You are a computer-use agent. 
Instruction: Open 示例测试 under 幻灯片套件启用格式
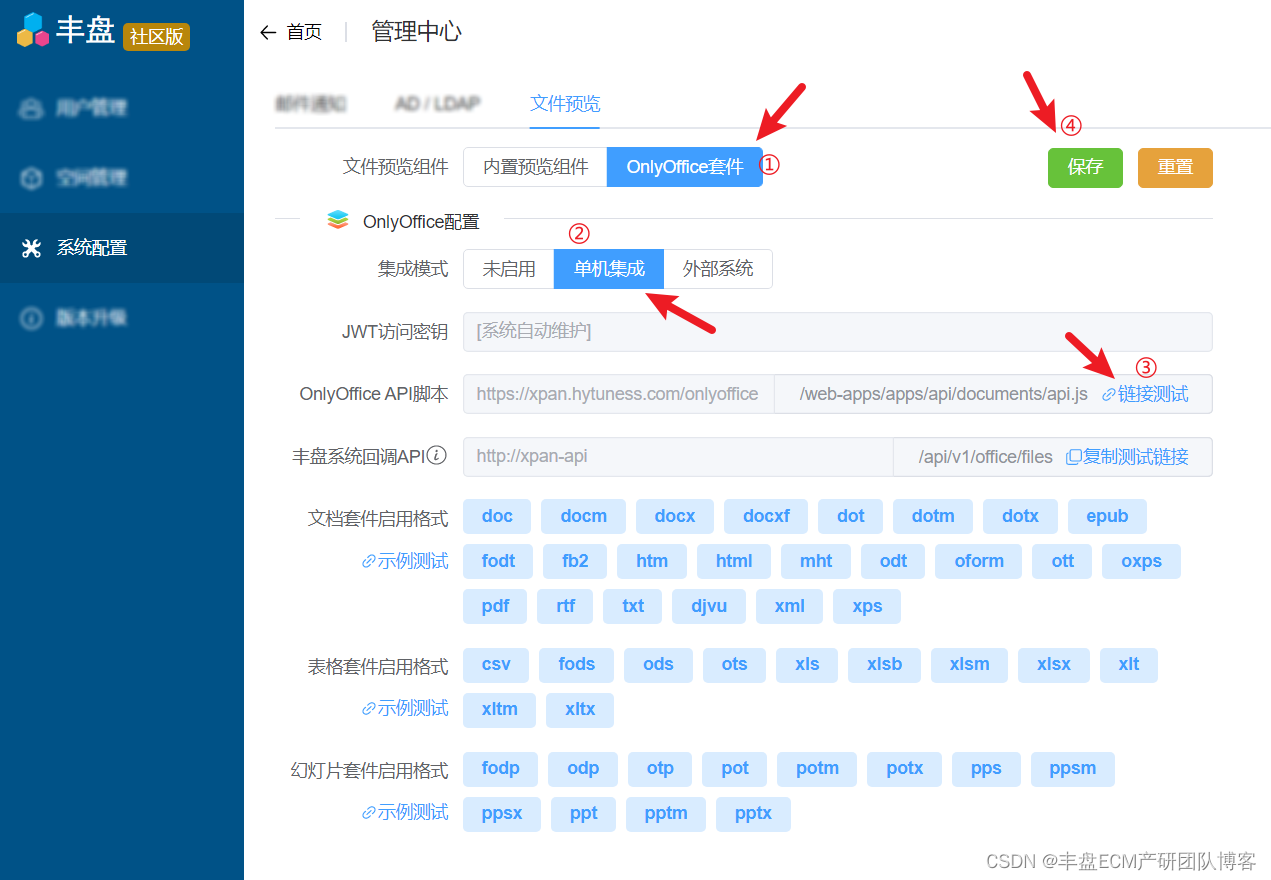(x=405, y=812)
